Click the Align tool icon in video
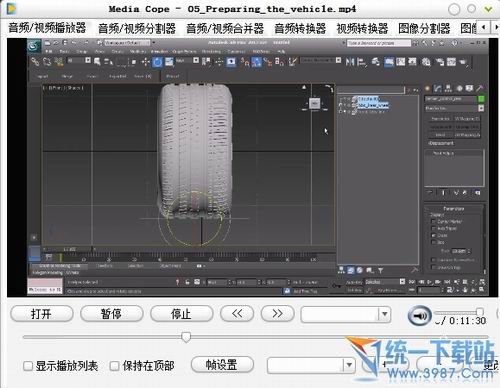The height and width of the screenshot is (388, 500). pos(361,62)
